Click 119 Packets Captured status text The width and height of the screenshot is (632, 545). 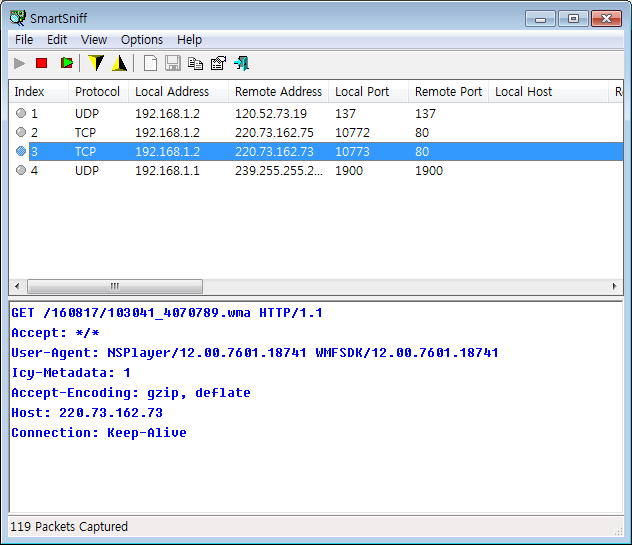pos(69,526)
